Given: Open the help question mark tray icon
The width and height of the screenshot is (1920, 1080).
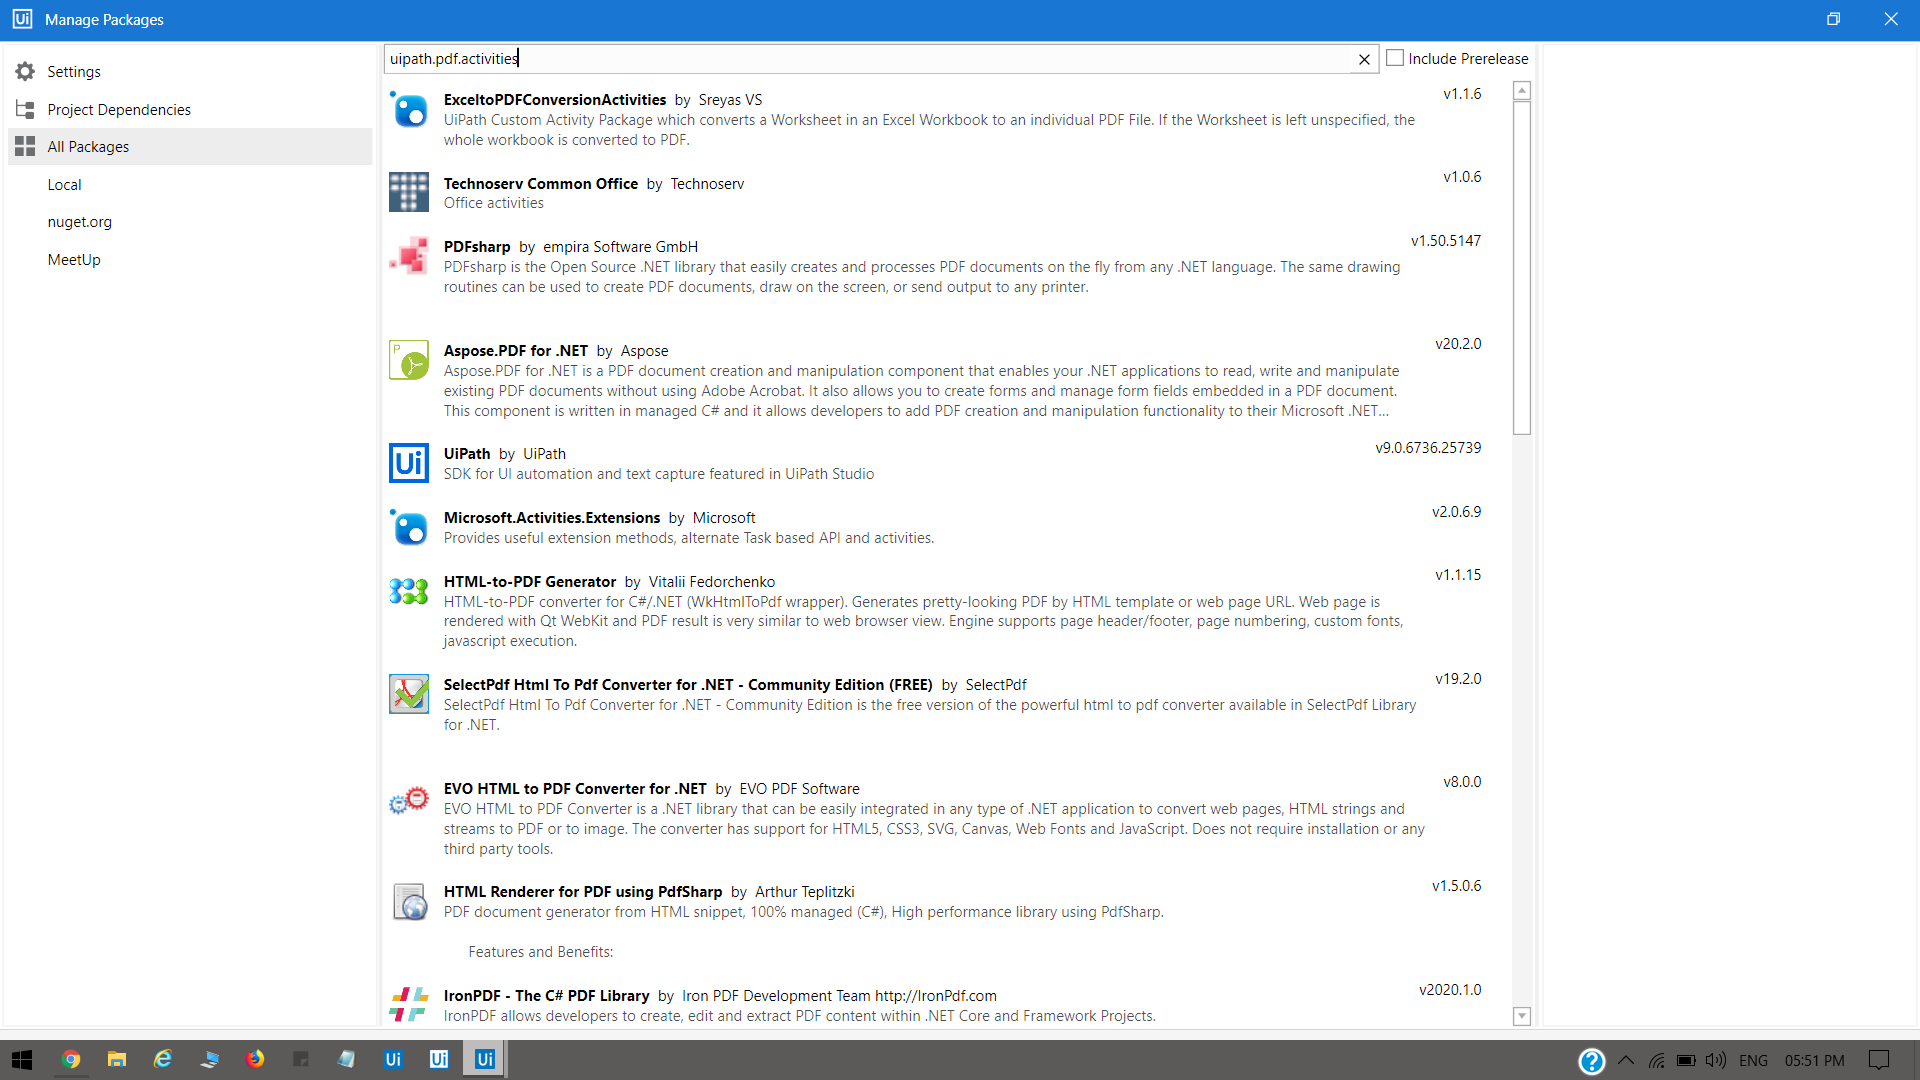Looking at the screenshot, I should tap(1591, 1061).
